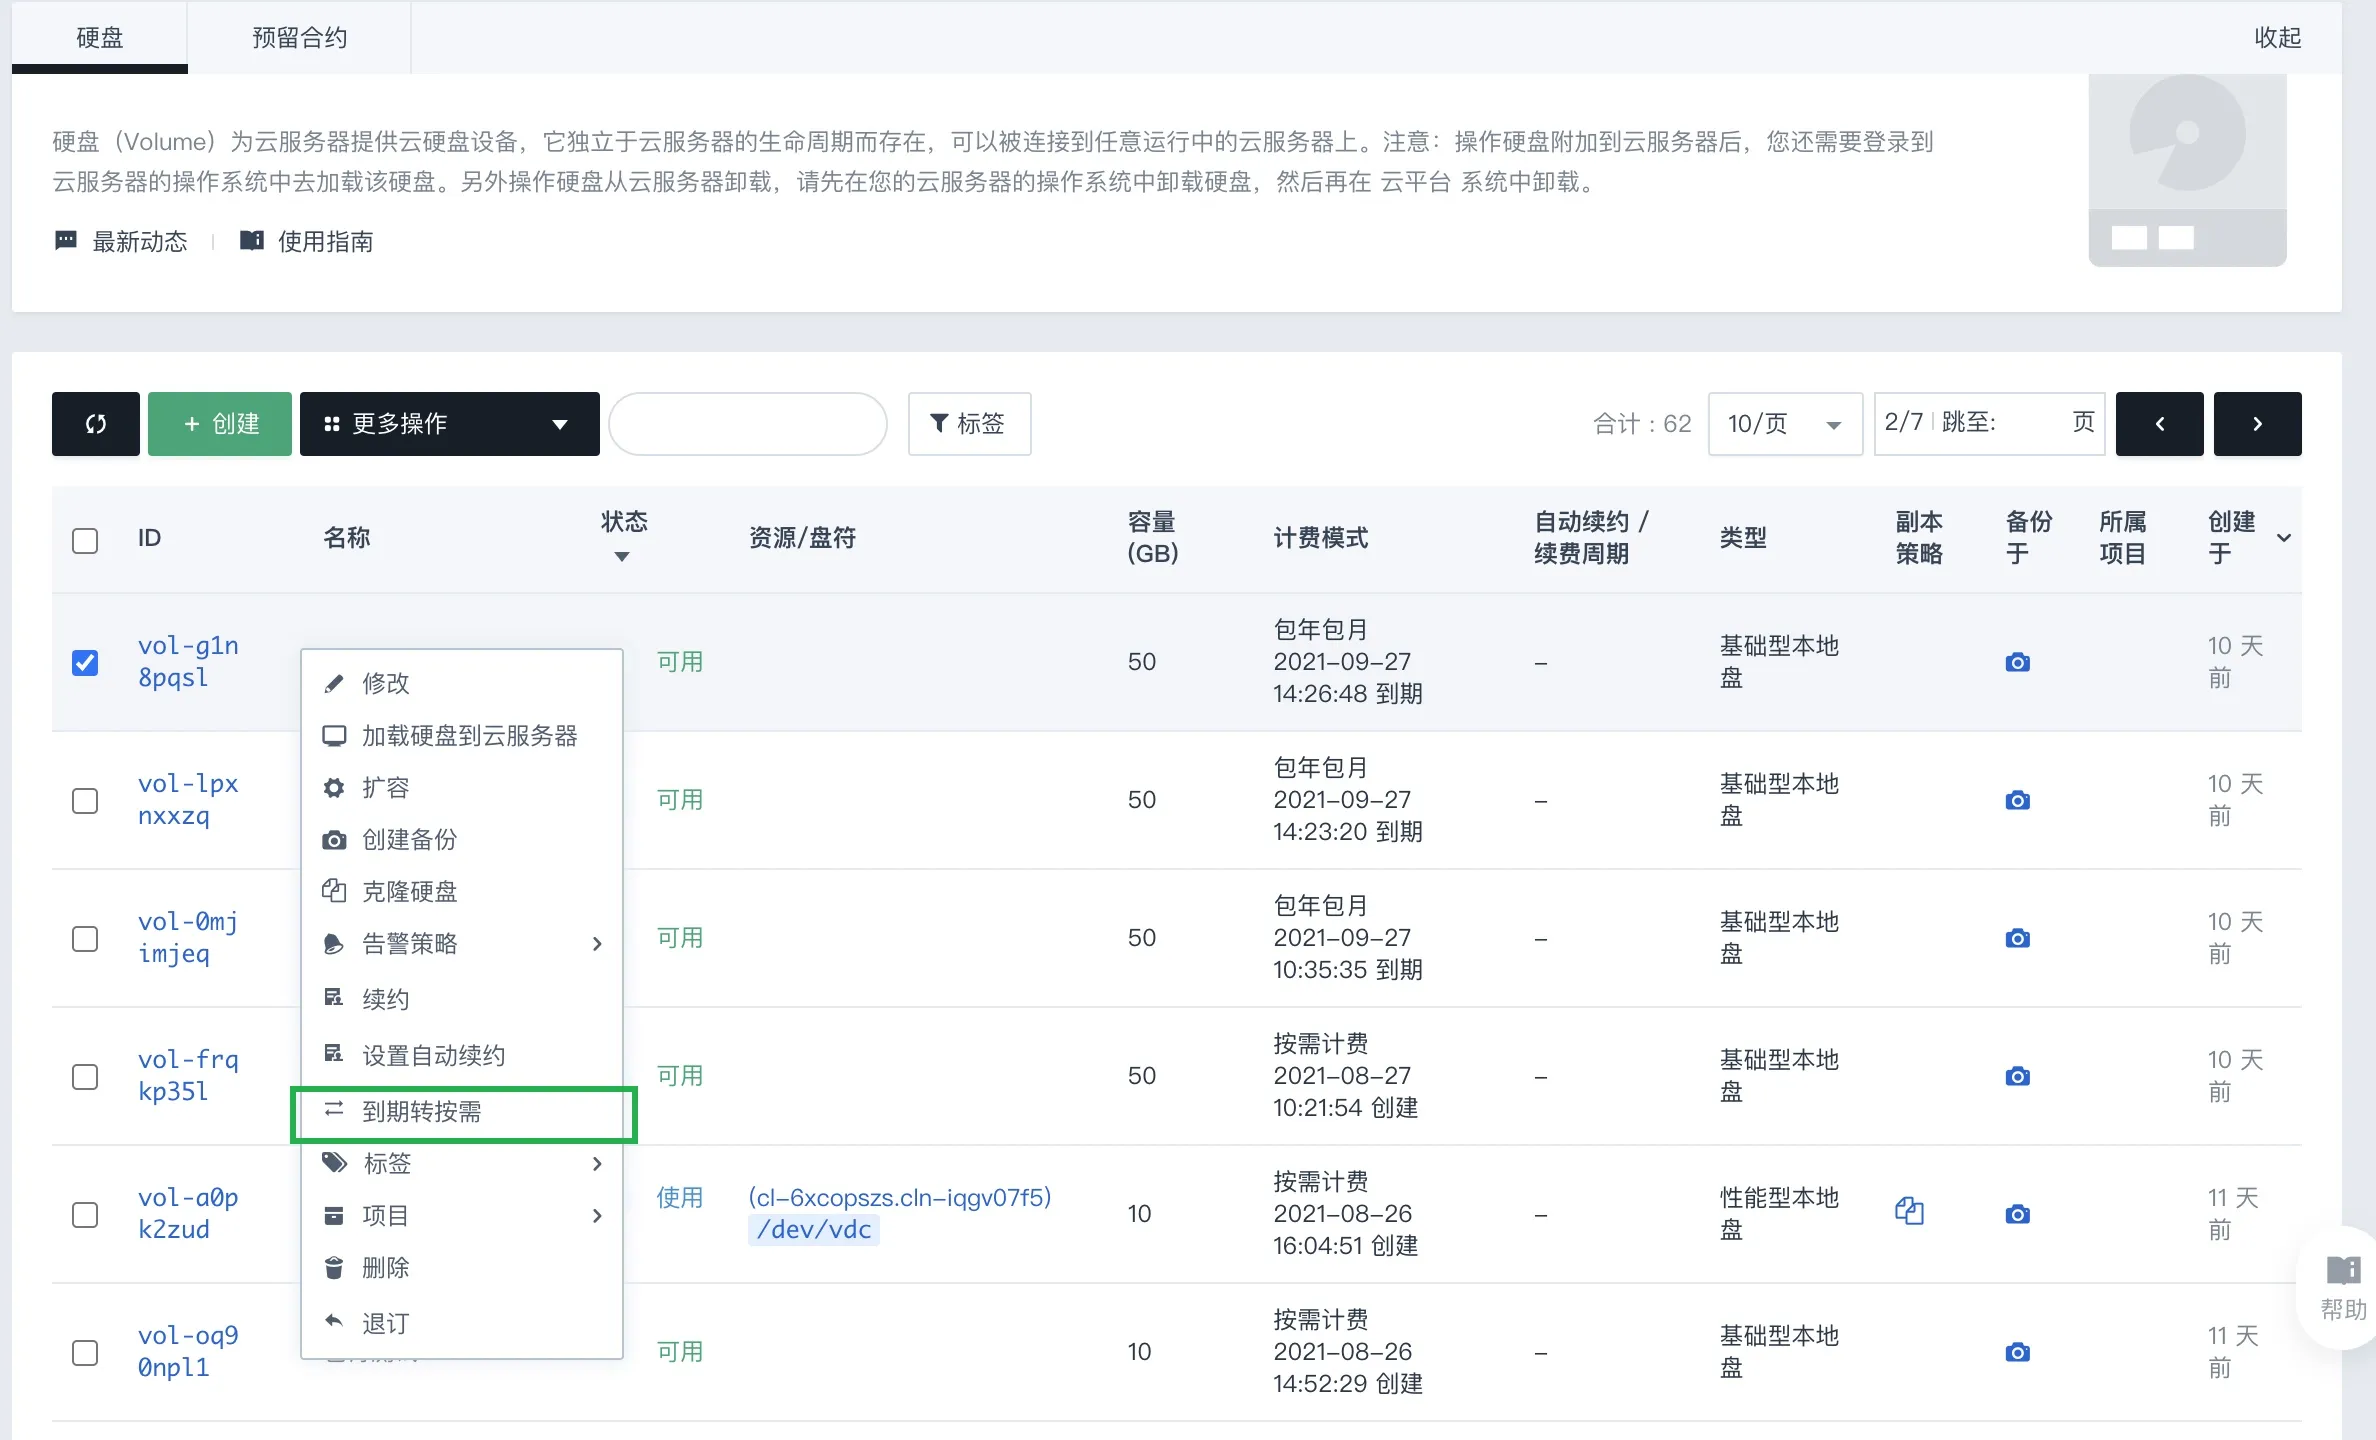Image resolution: width=2376 pixels, height=1440 pixels.
Task: Check the vol-lpxnxxzq row checkbox
Action: click(x=85, y=801)
